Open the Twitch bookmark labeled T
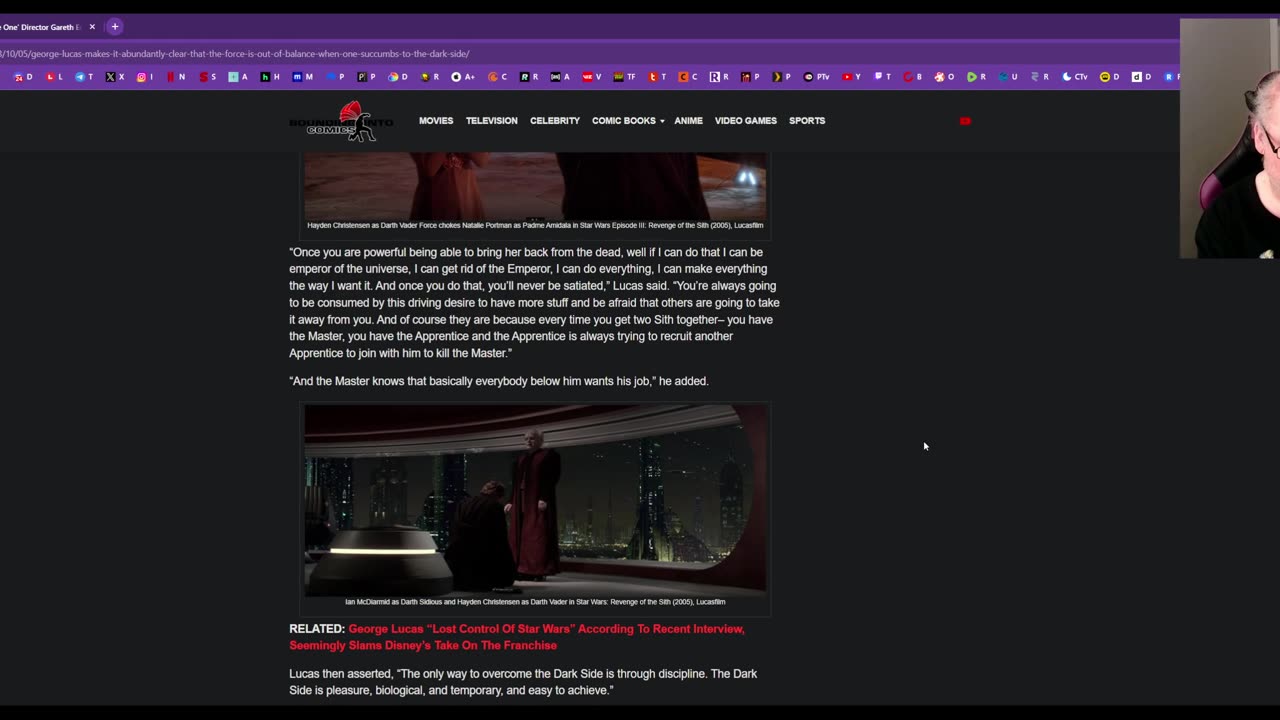 (882, 77)
